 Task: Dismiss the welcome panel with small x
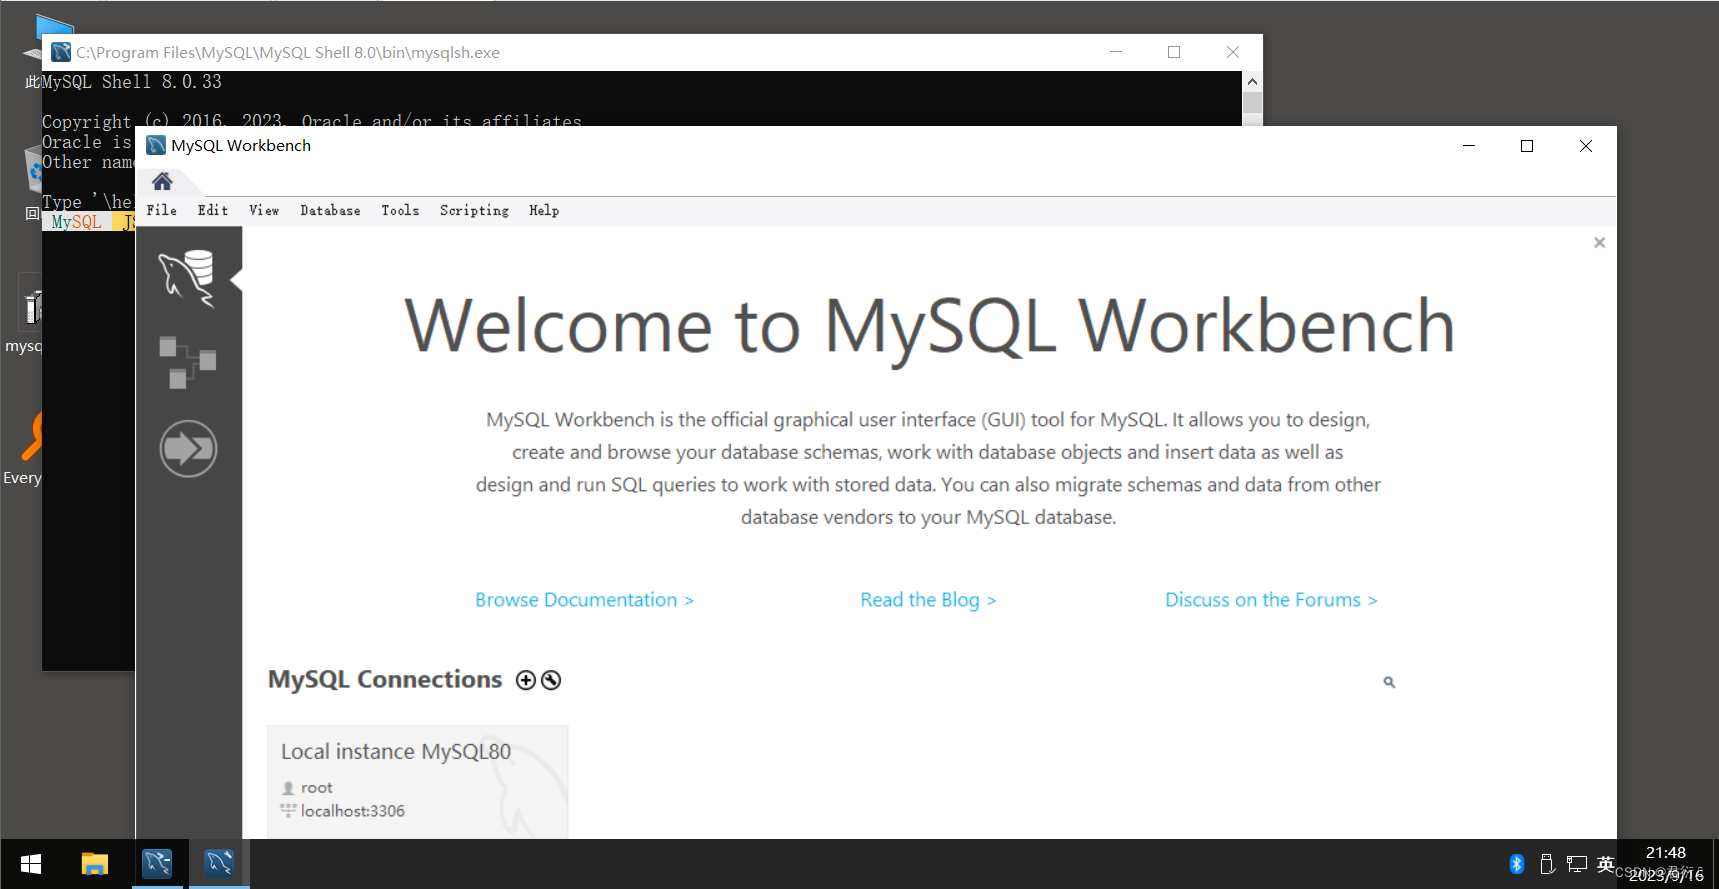[x=1599, y=242]
